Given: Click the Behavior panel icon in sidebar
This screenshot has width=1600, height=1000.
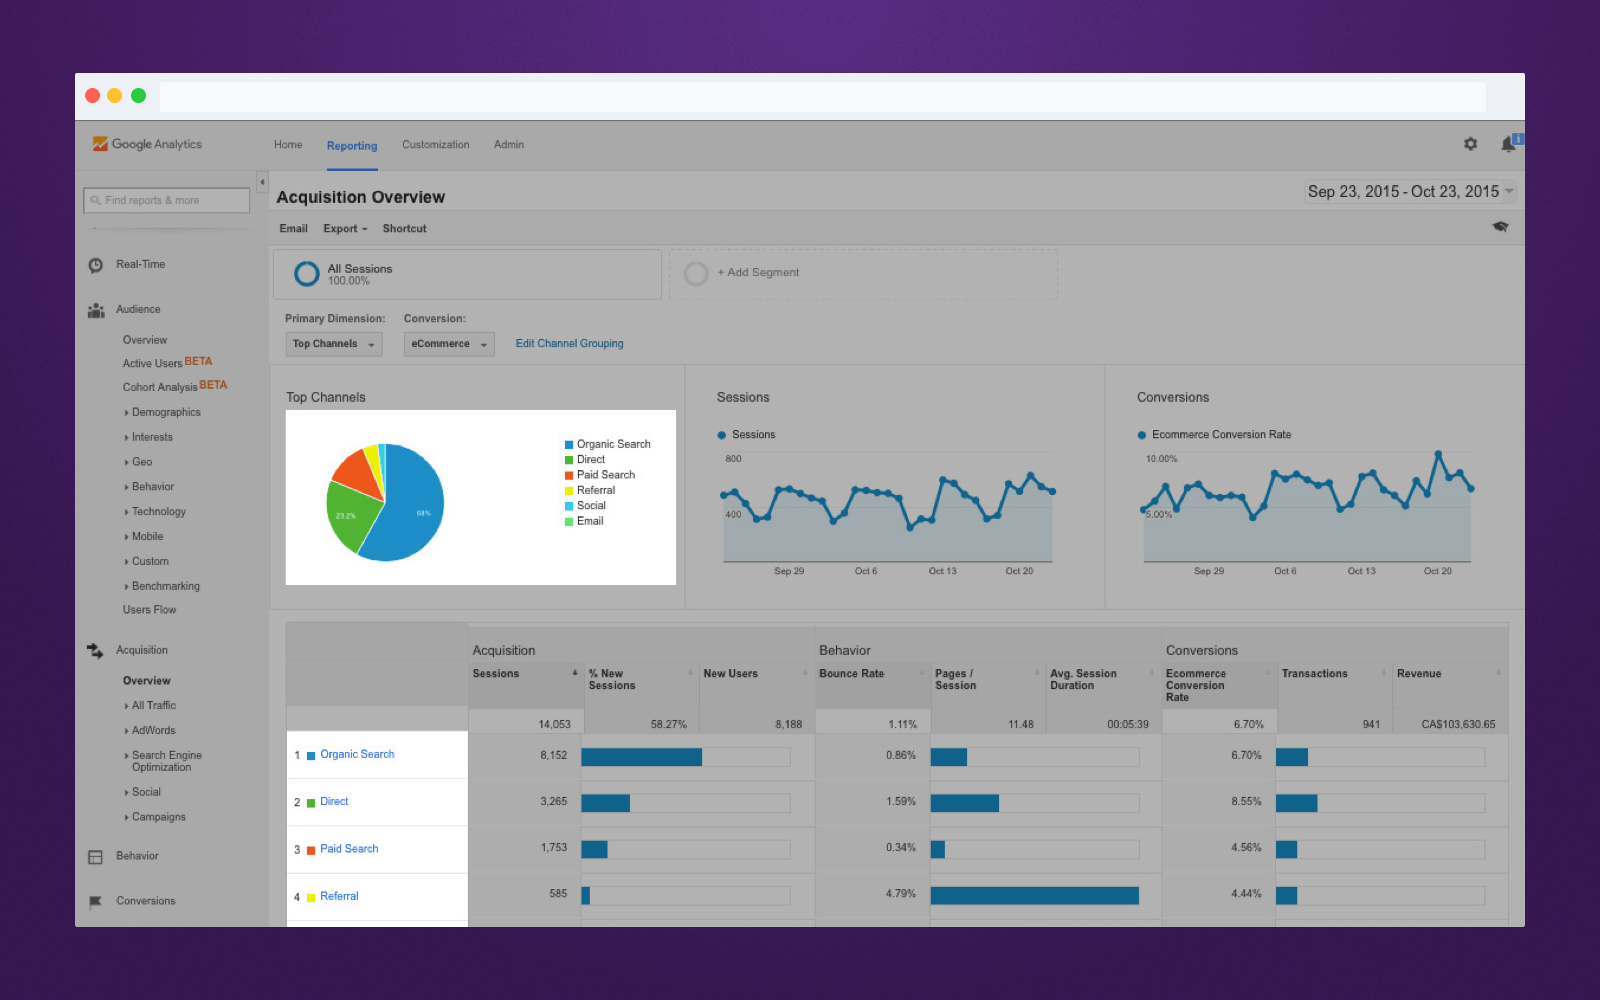Looking at the screenshot, I should 96,857.
